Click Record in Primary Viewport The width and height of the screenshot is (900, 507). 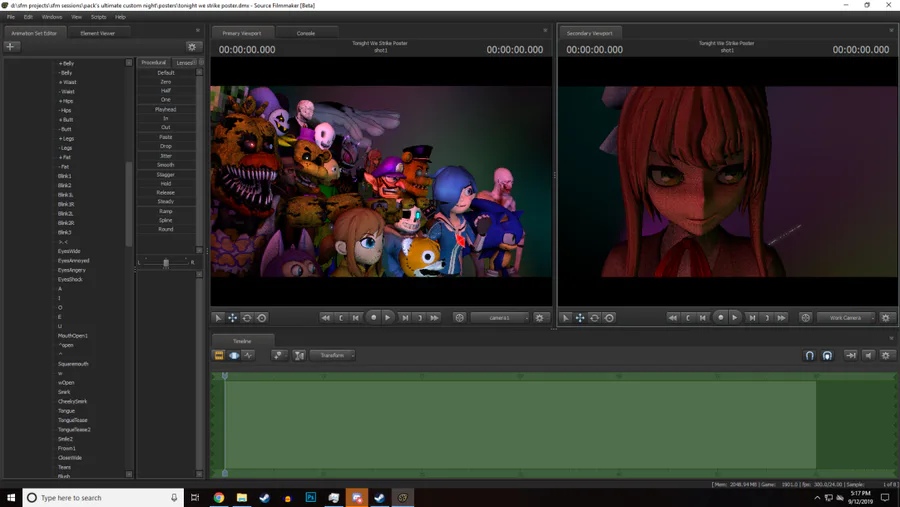(373, 318)
